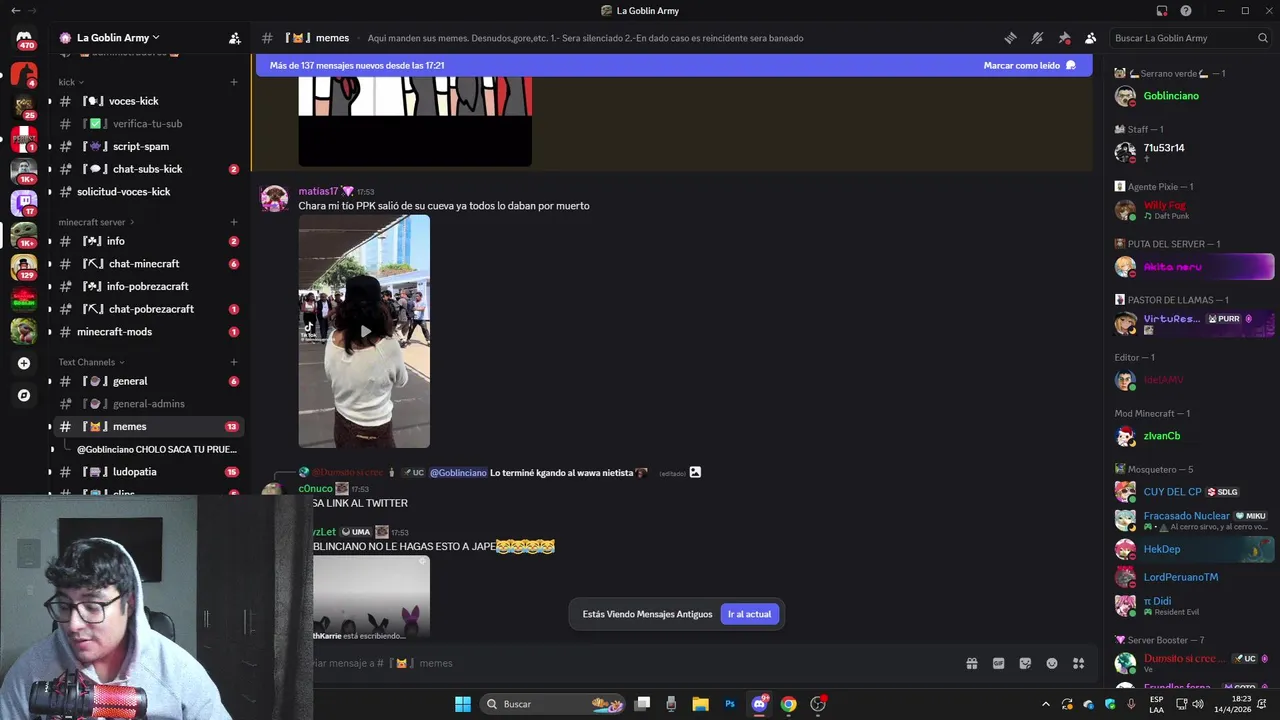This screenshot has height=720, width=1280.
Task: Open the gift icon in message bar
Action: coord(971,663)
